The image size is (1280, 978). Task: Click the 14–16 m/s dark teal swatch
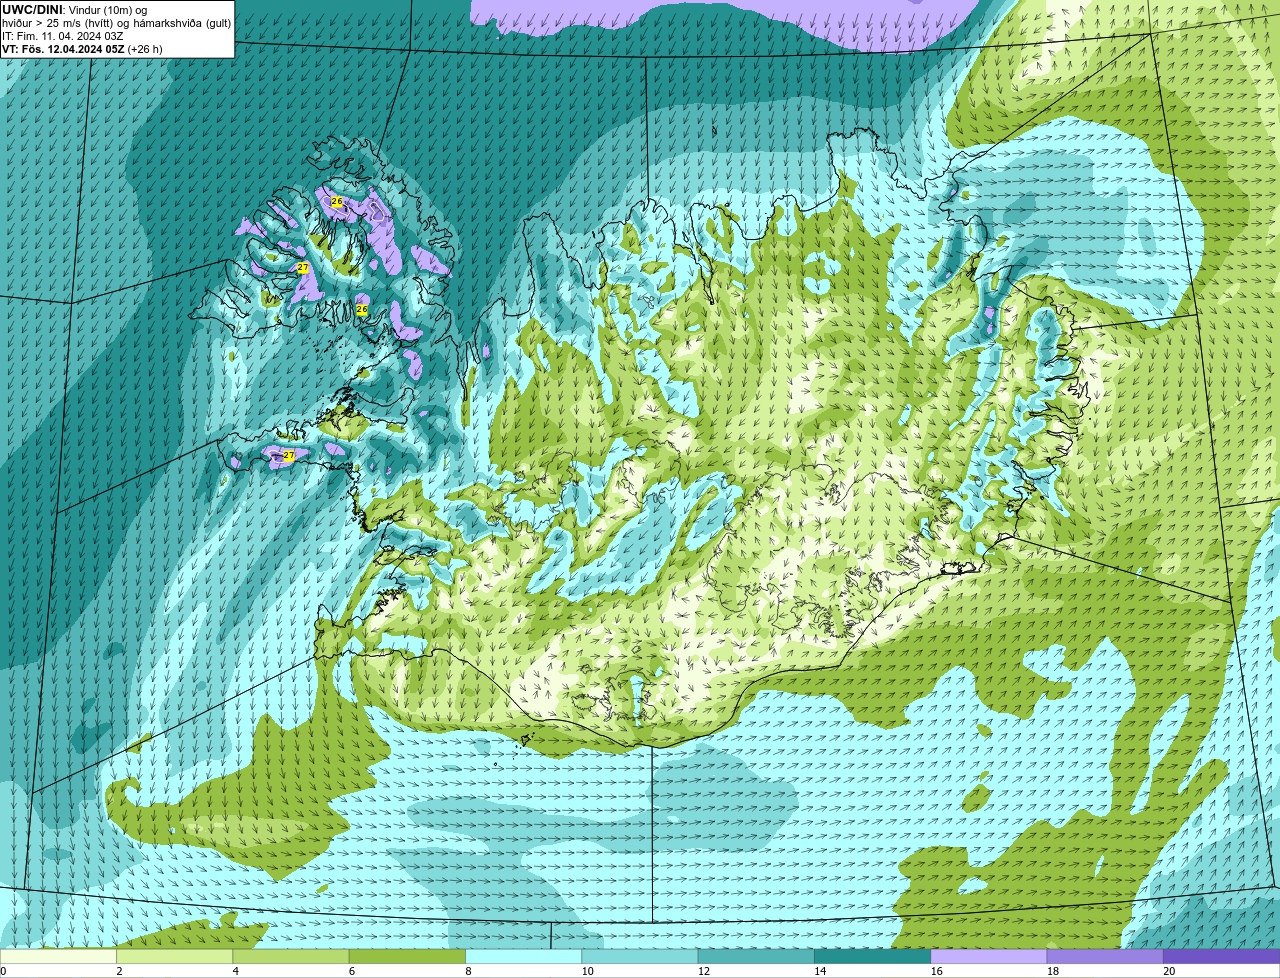pyautogui.click(x=872, y=956)
